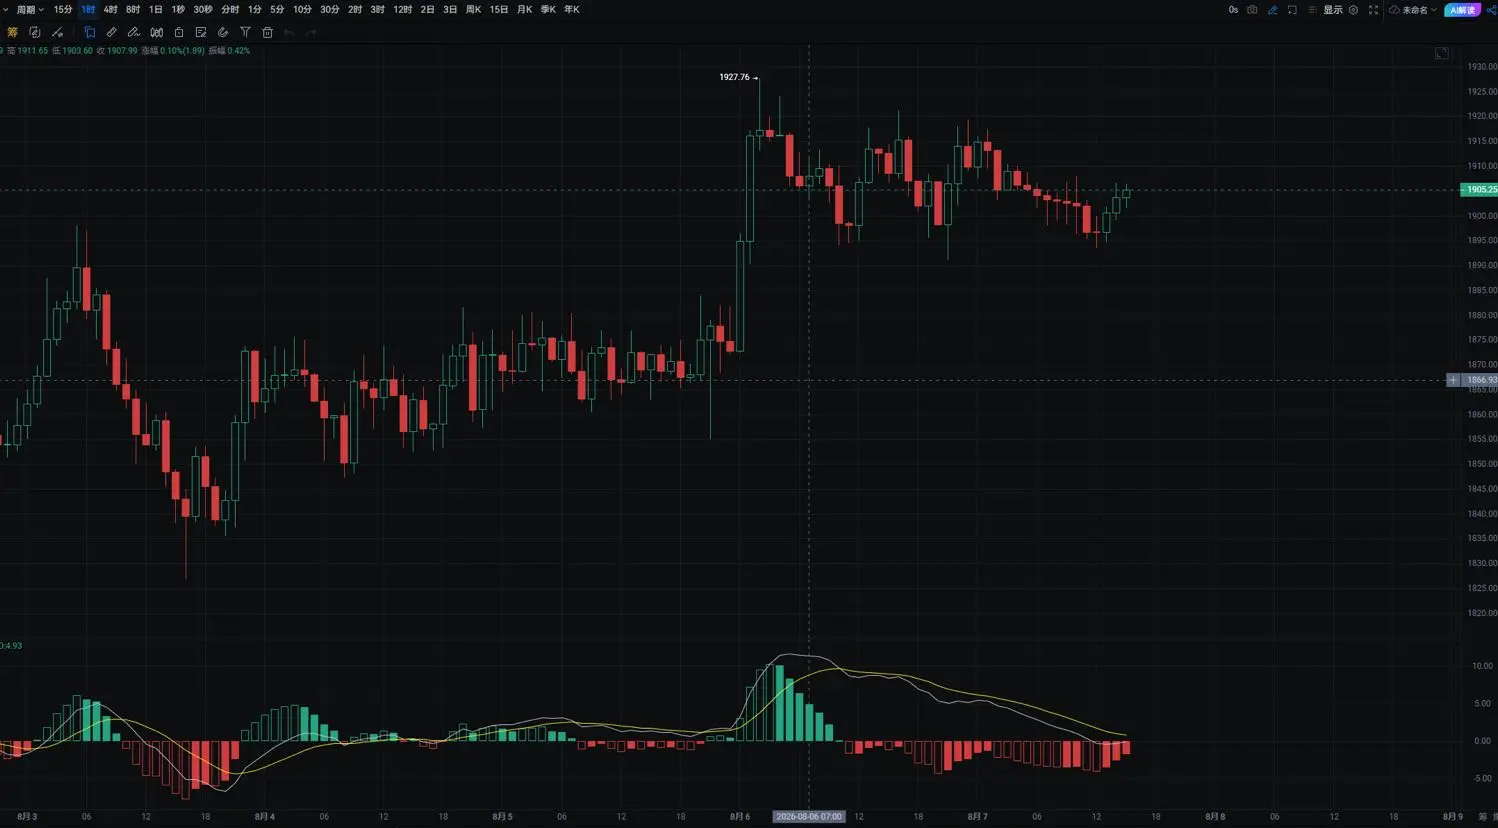Click the drawing-sync icon beside the 筹 icon
The width and height of the screenshot is (1498, 828).
click(x=35, y=32)
